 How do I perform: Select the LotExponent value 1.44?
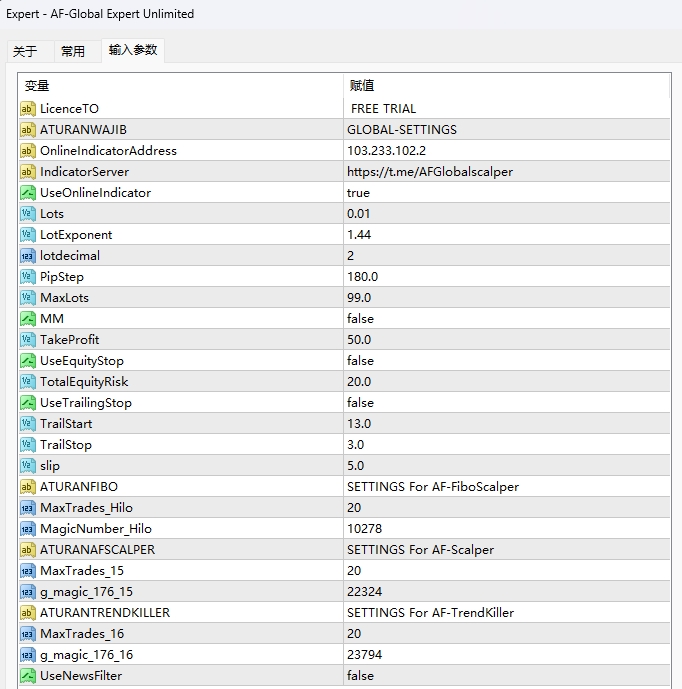tap(359, 234)
